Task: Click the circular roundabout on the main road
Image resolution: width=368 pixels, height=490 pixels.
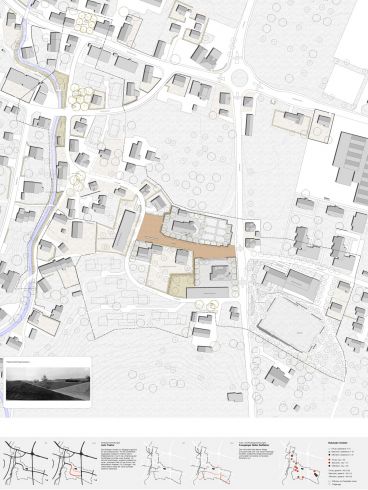Action: point(240,78)
